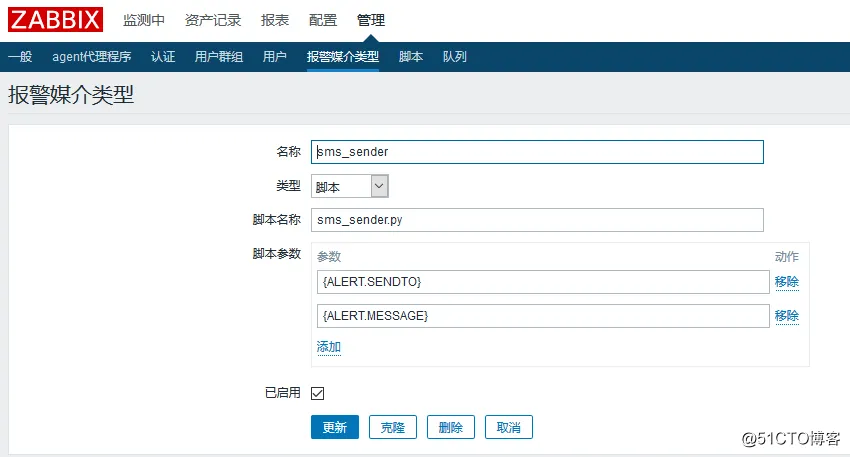Click 添加 to add a parameter
This screenshot has height=457, width=850.
(x=329, y=347)
